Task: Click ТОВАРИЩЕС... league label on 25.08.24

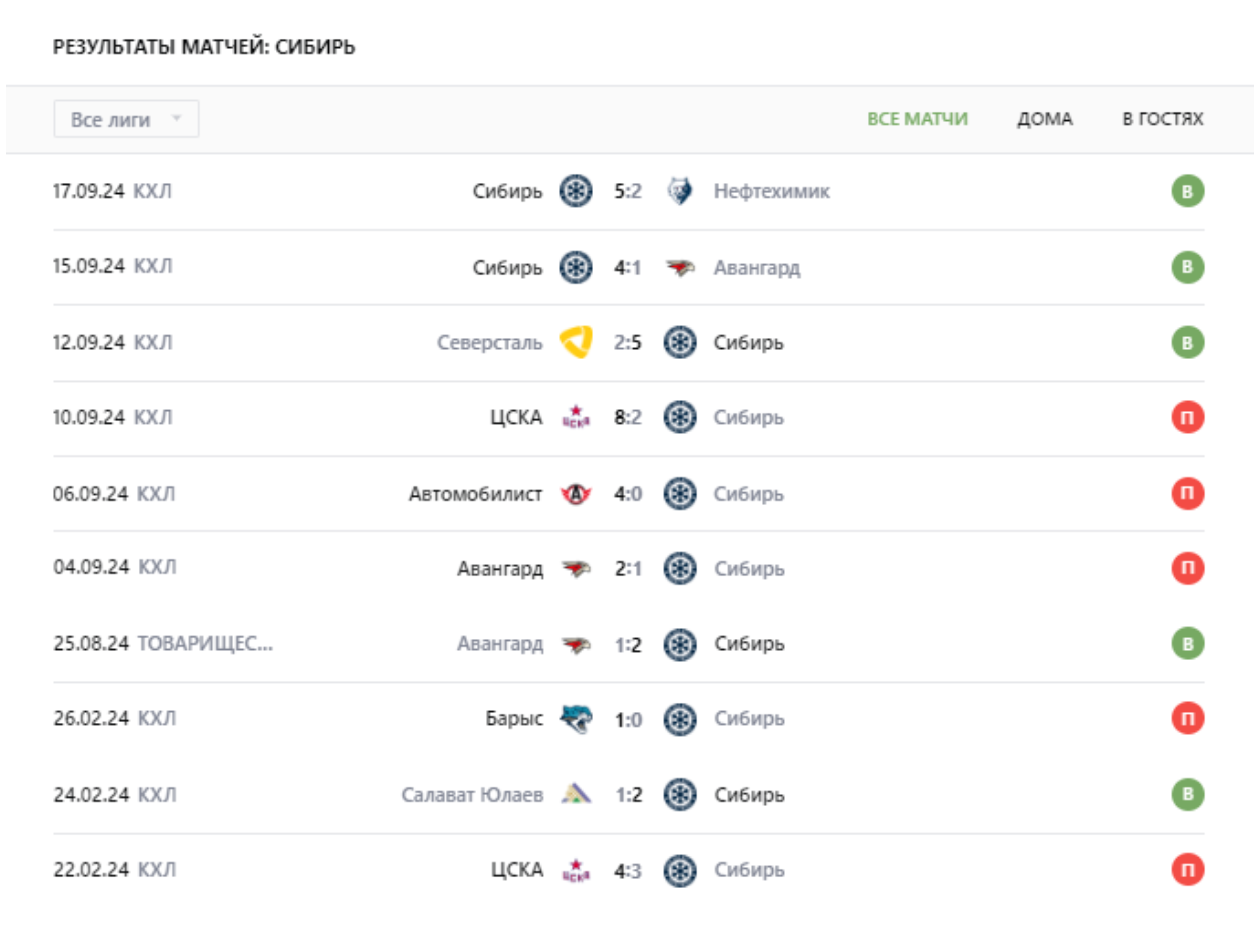Action: coord(205,644)
